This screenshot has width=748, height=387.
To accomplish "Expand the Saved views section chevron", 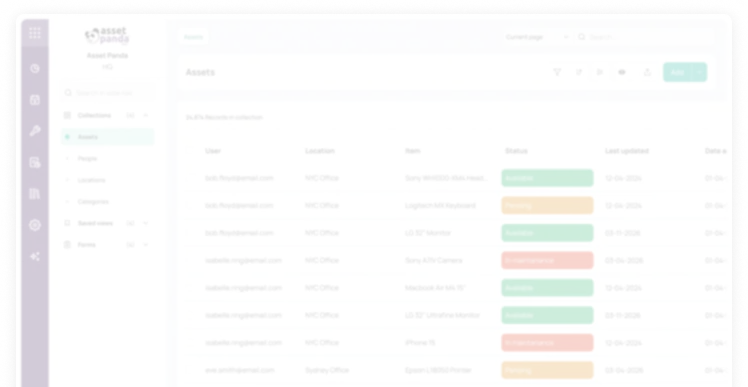I will point(146,223).
